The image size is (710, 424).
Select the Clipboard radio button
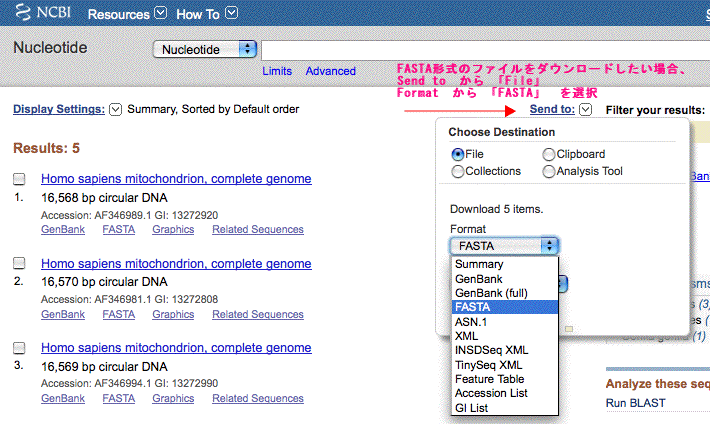[549, 155]
